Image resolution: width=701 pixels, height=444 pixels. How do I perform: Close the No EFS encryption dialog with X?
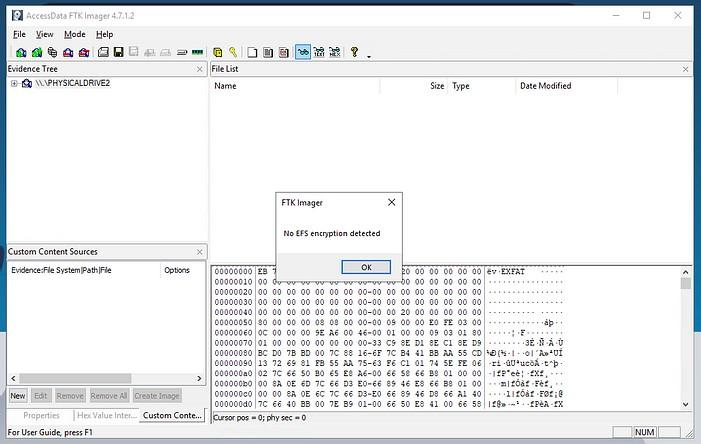pos(392,203)
